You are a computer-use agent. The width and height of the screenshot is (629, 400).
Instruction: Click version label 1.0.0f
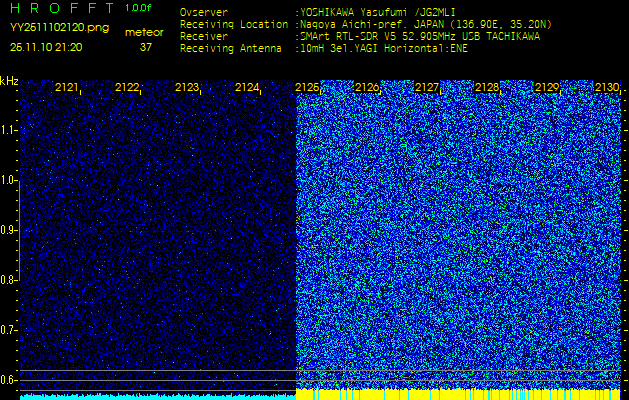tap(138, 8)
